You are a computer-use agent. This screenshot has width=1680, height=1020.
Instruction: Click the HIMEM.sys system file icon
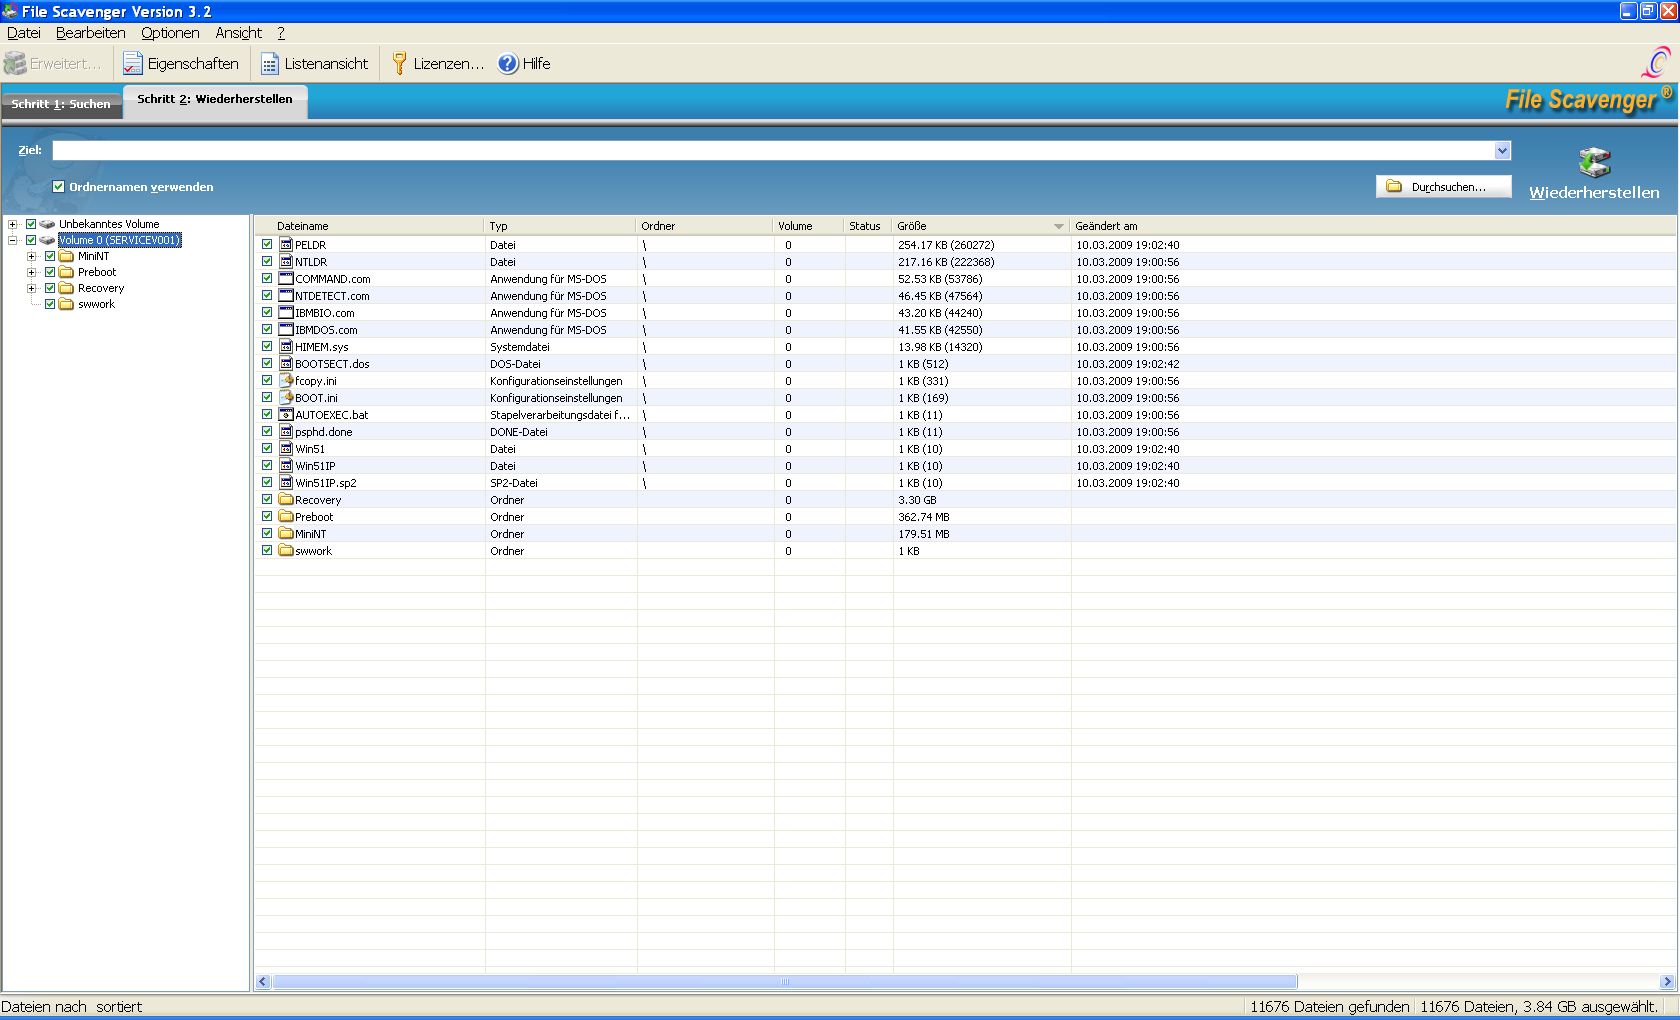[286, 347]
